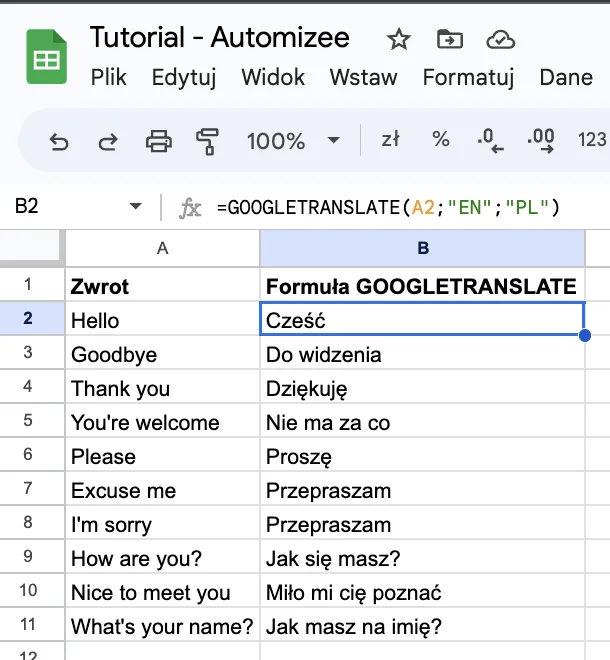Click the blue fill handle on B2
Image resolution: width=610 pixels, height=660 pixels.
coord(585,335)
